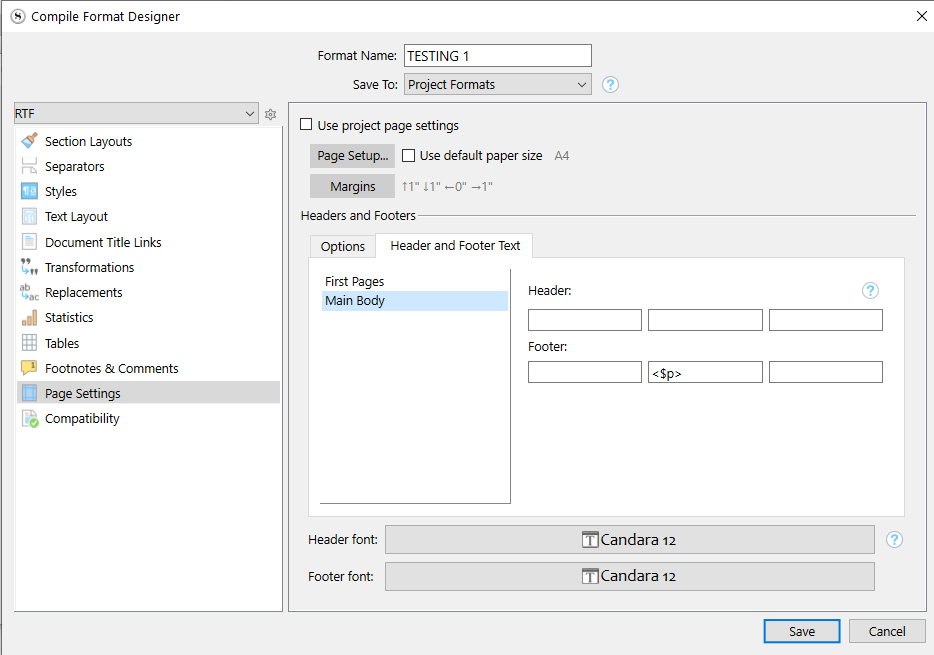Click the center footer field containing <$p>
Image resolution: width=934 pixels, height=655 pixels.
705,373
